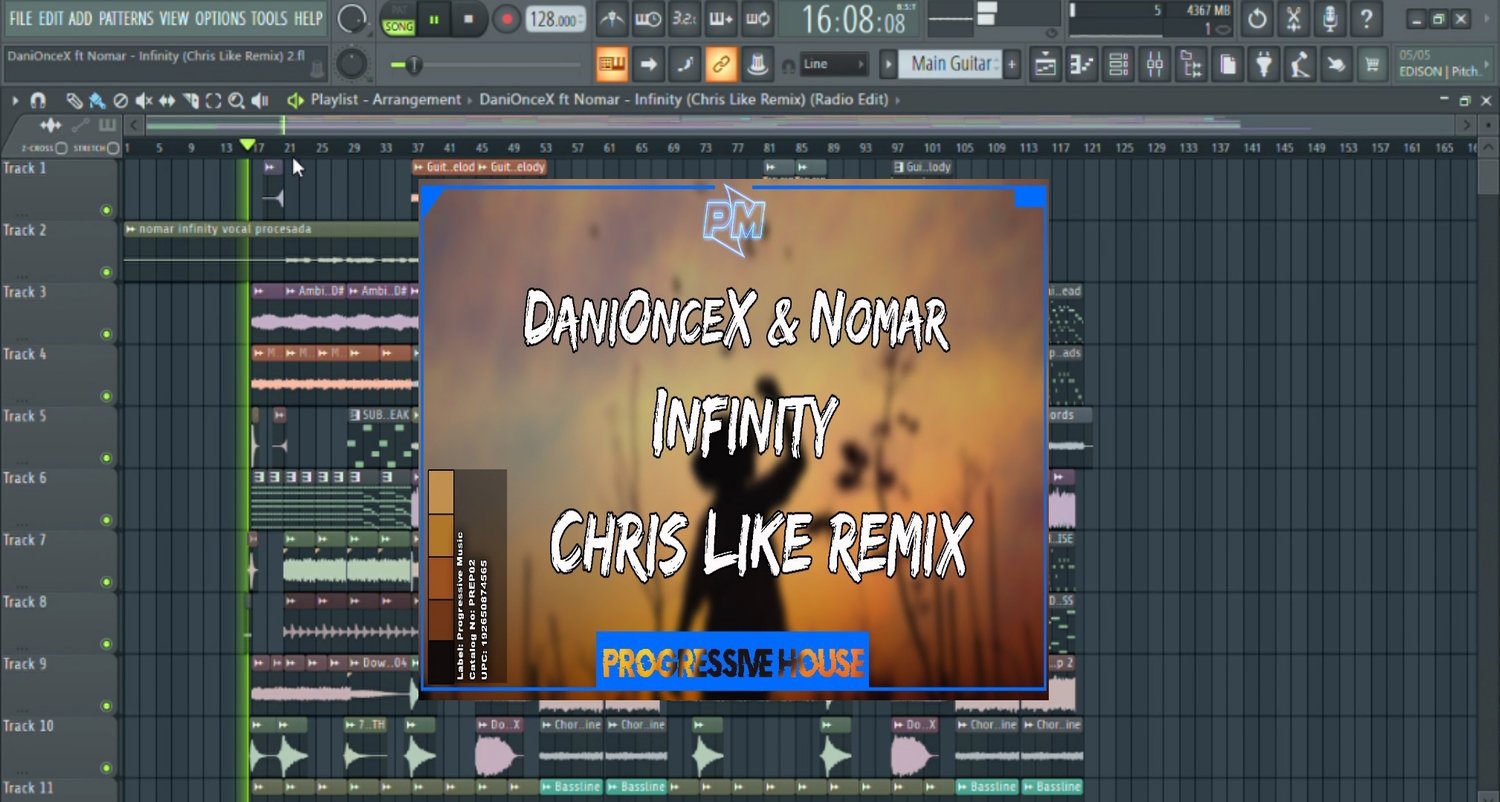Click the red Record button

(506, 19)
